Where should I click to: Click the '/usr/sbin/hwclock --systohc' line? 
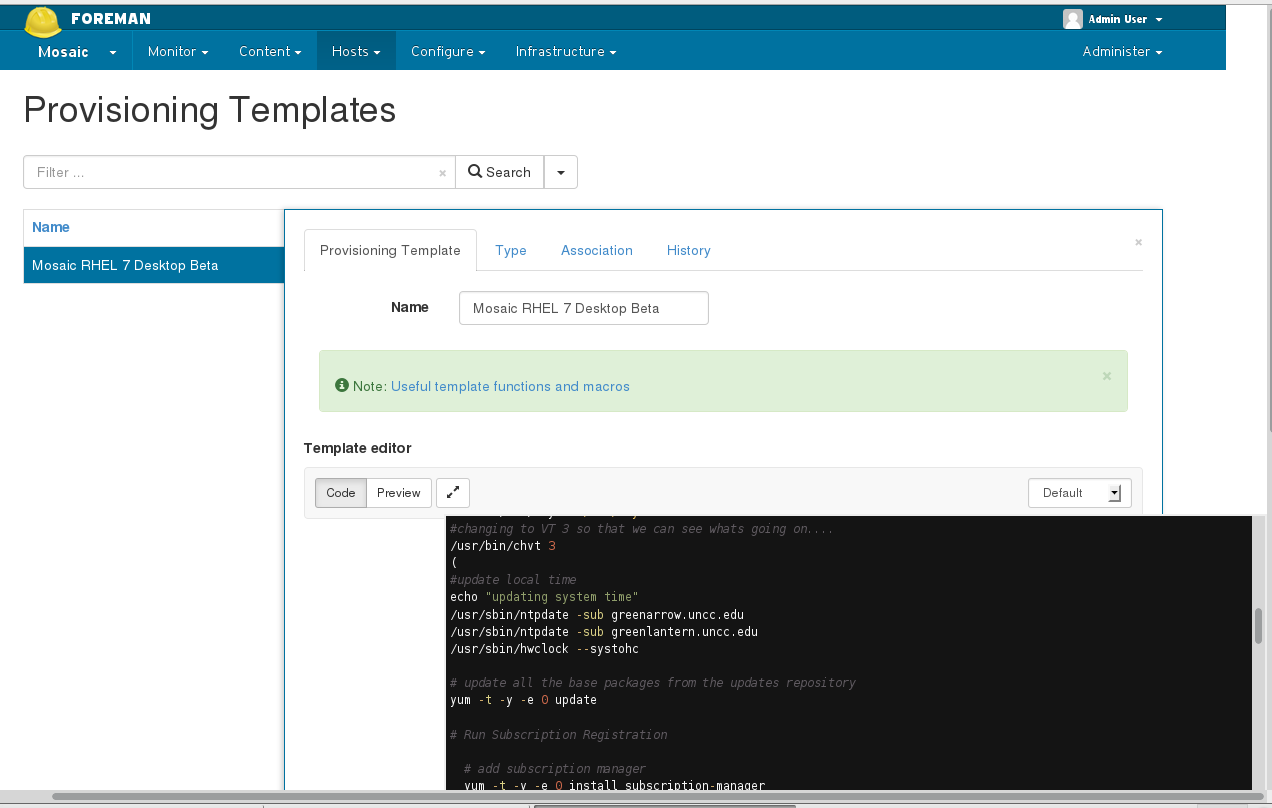[x=544, y=648]
